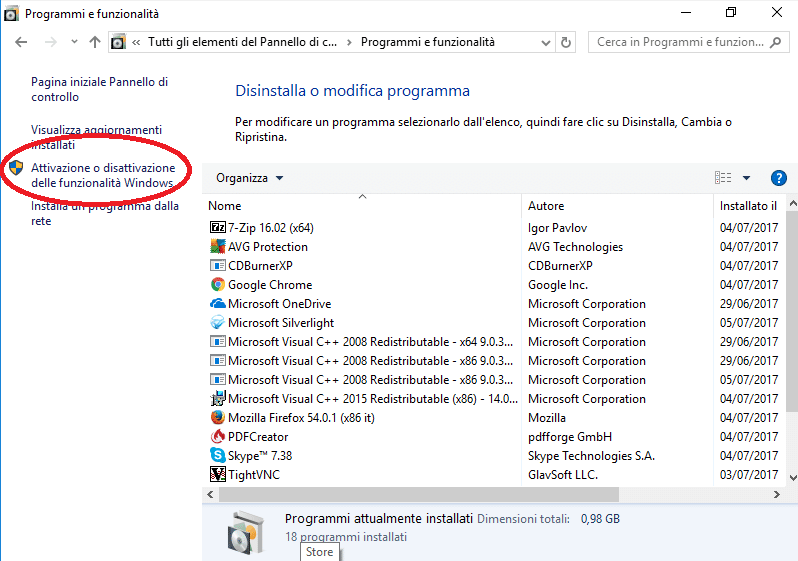The height and width of the screenshot is (561, 798).
Task: Select the AVG Protection entry
Action: [x=268, y=246]
